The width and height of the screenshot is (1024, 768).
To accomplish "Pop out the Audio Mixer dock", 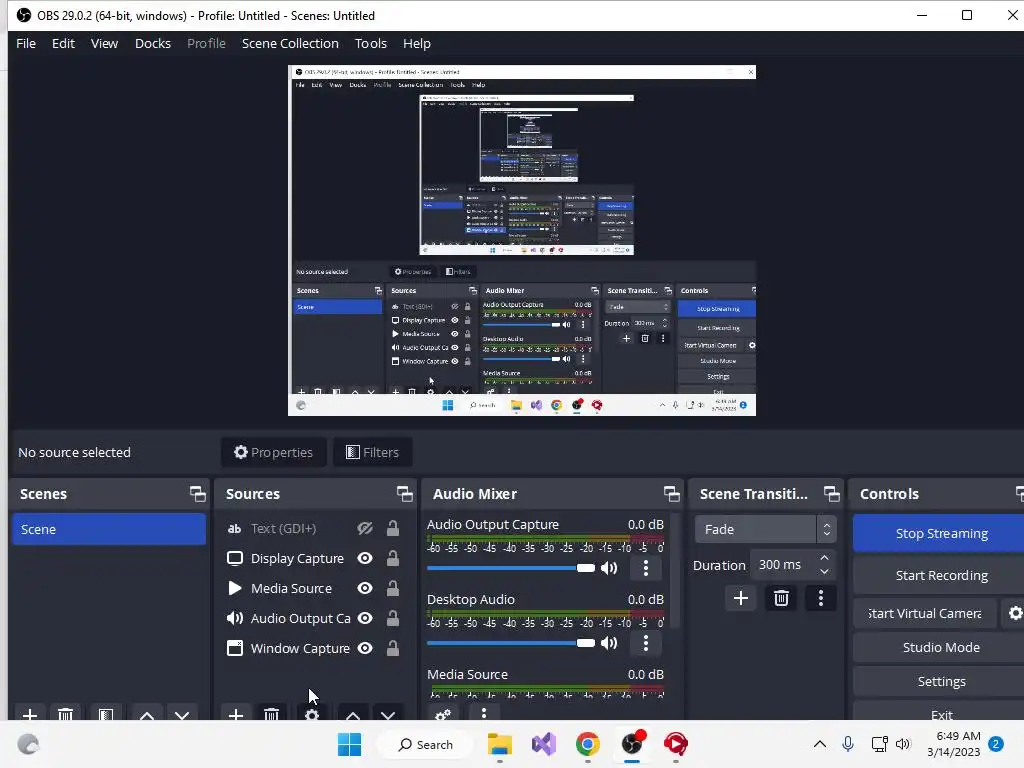I will click(x=671, y=494).
